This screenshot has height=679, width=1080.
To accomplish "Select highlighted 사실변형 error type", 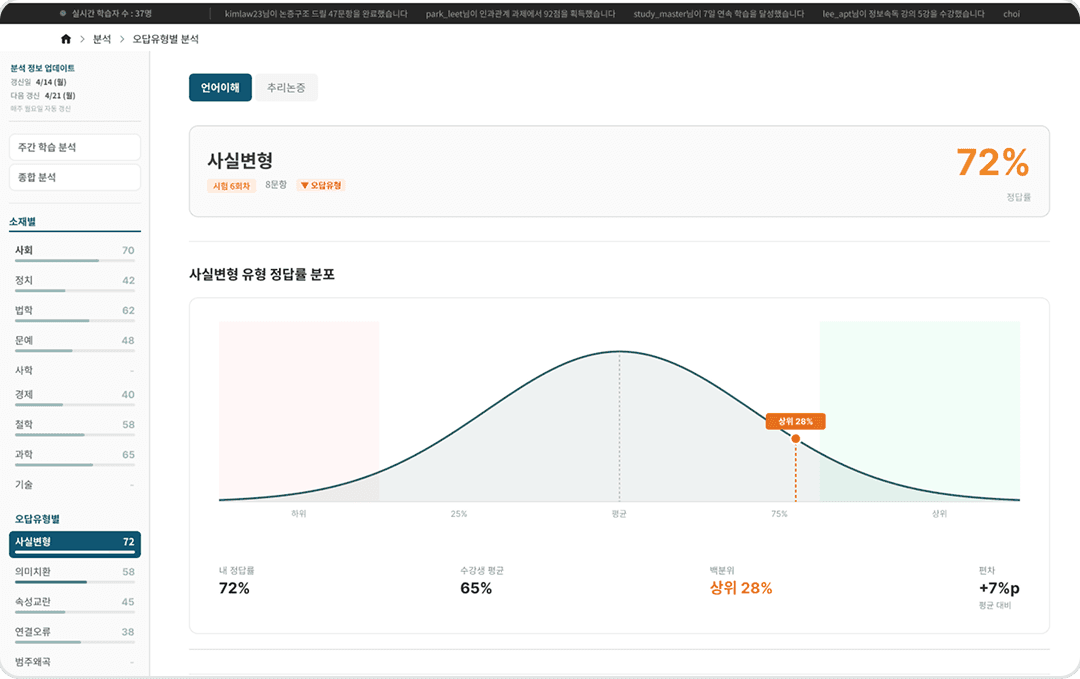I will point(75,544).
